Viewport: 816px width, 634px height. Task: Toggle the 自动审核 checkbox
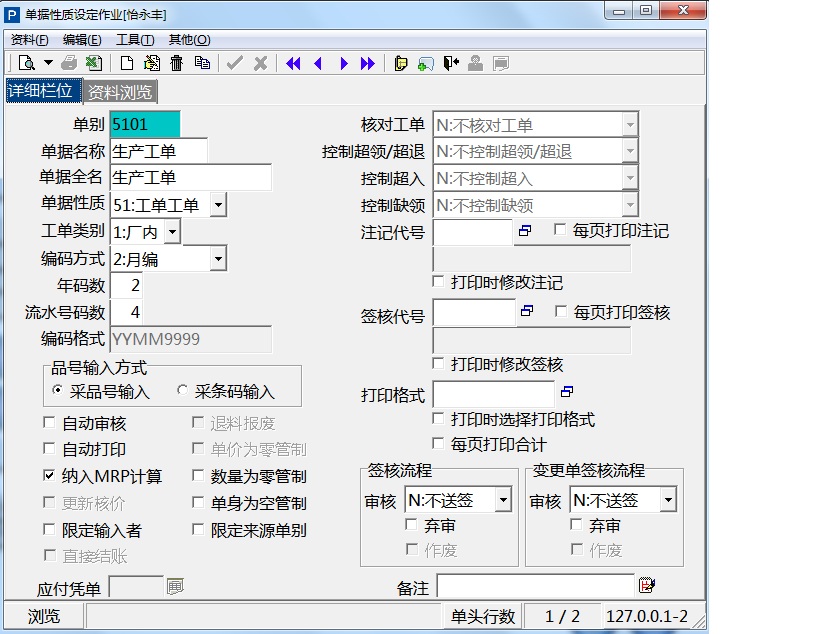click(49, 422)
